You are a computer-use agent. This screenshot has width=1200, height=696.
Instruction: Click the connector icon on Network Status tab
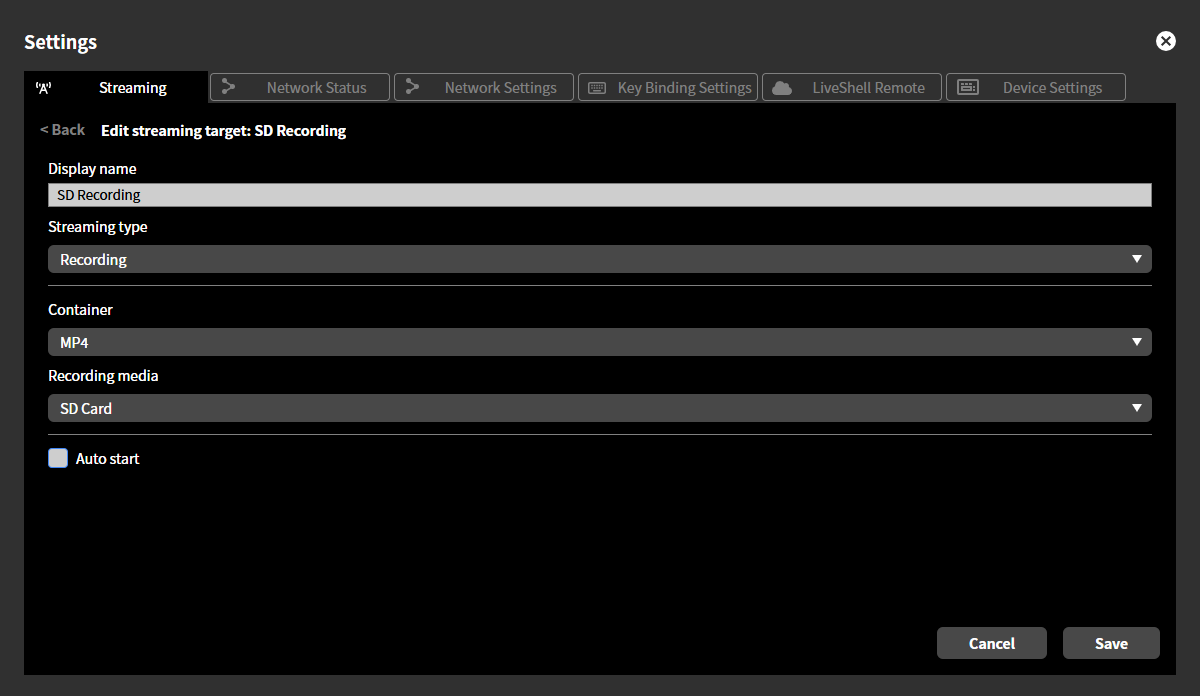[x=230, y=87]
